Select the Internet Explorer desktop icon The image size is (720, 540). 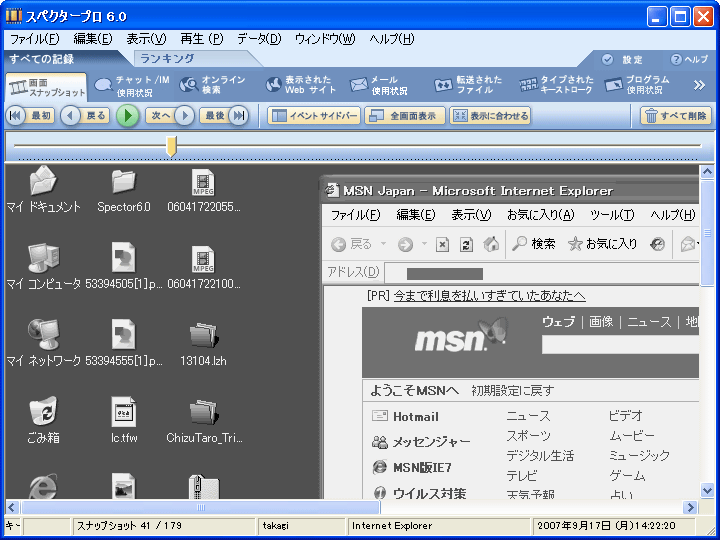[x=43, y=487]
